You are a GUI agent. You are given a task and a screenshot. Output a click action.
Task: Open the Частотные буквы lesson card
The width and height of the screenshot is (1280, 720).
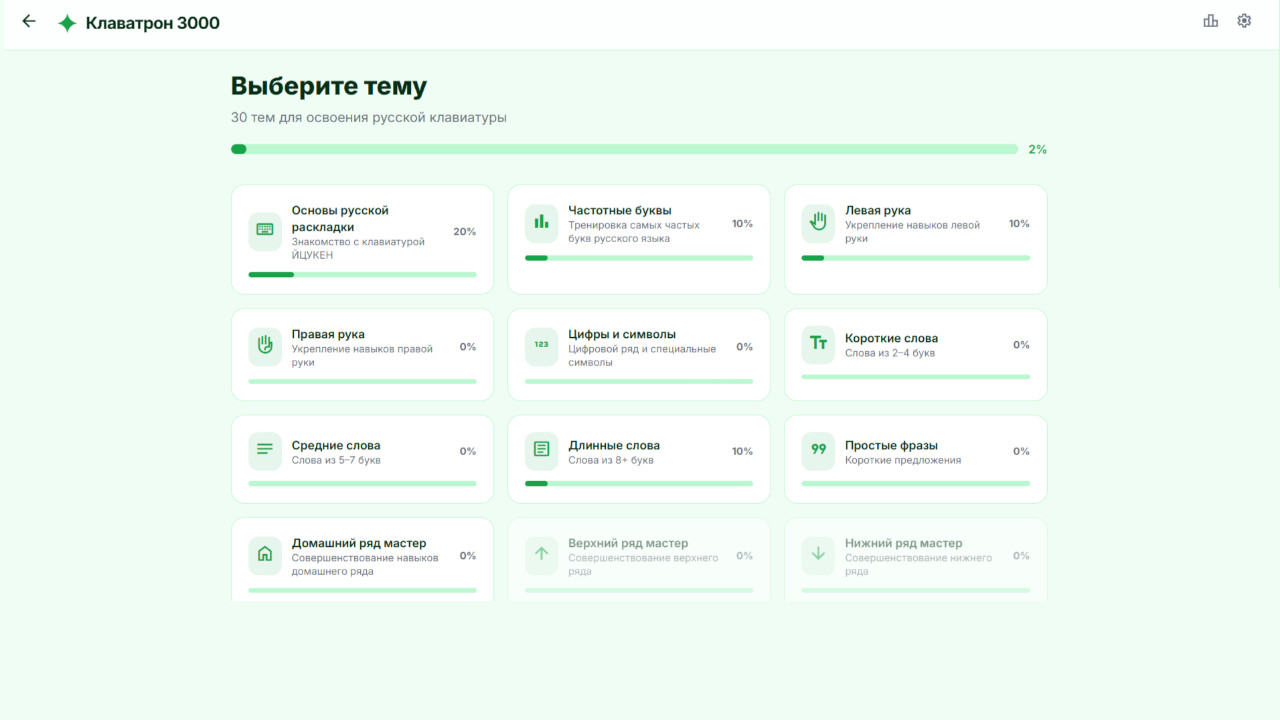[638, 239]
